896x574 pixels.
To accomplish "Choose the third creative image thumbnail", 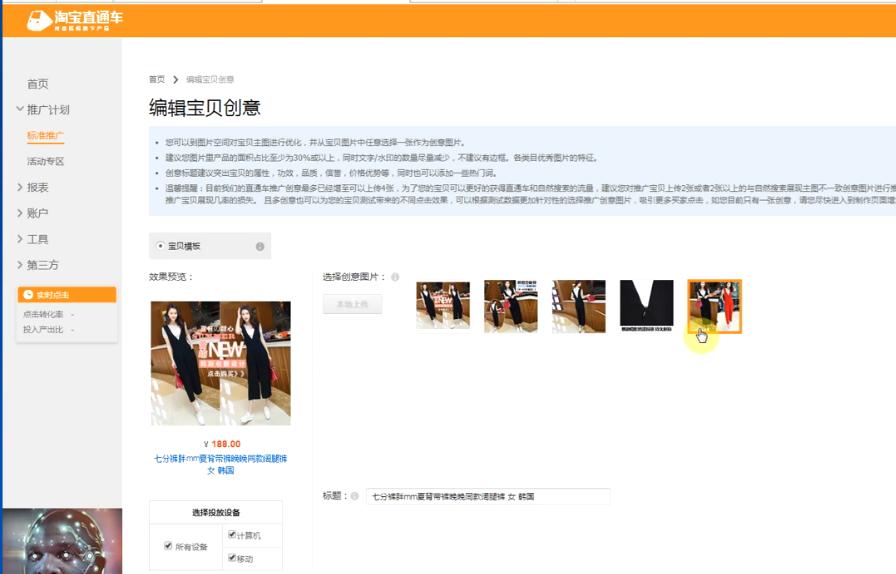I will [x=578, y=305].
